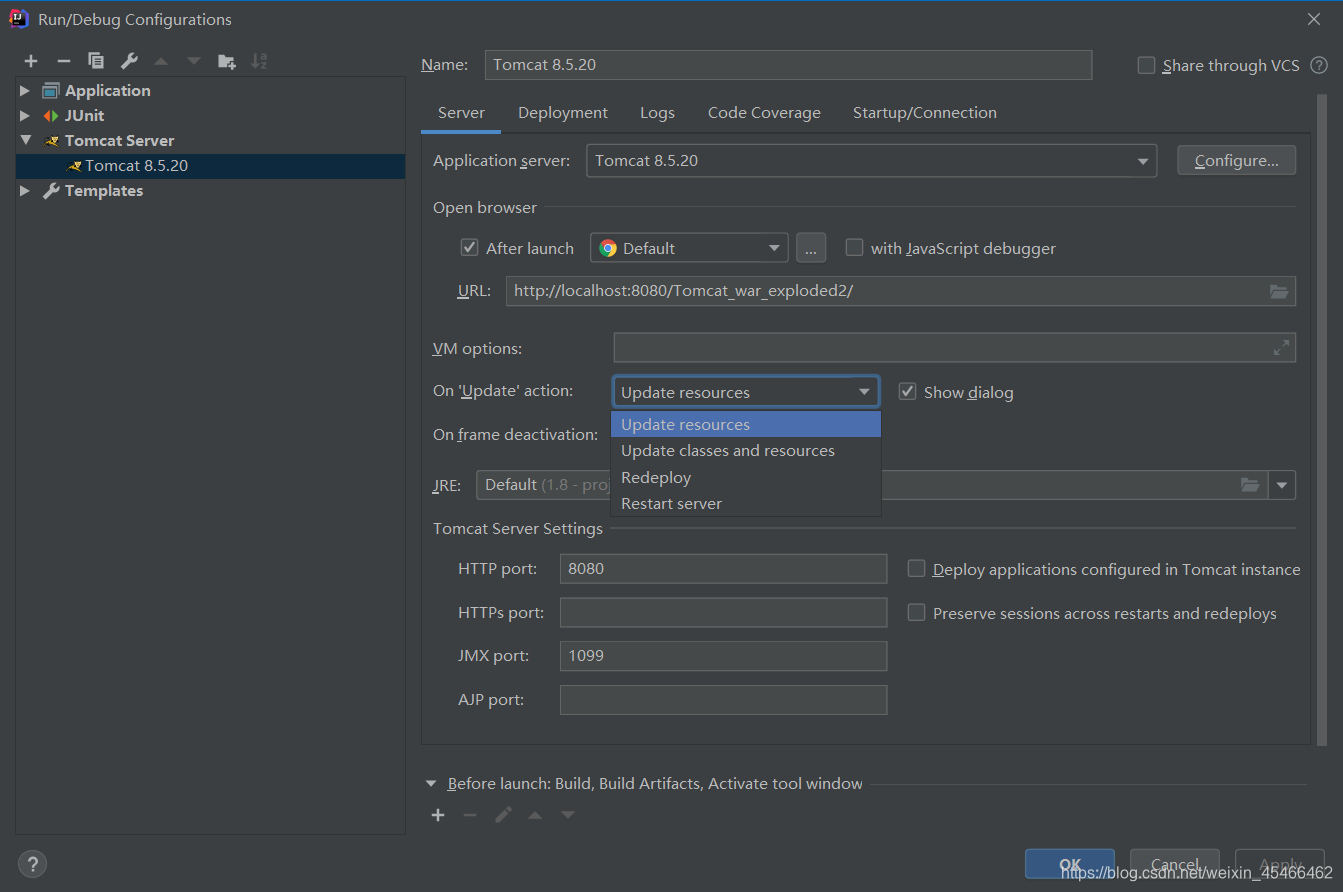Switch to Logs tab

point(657,113)
